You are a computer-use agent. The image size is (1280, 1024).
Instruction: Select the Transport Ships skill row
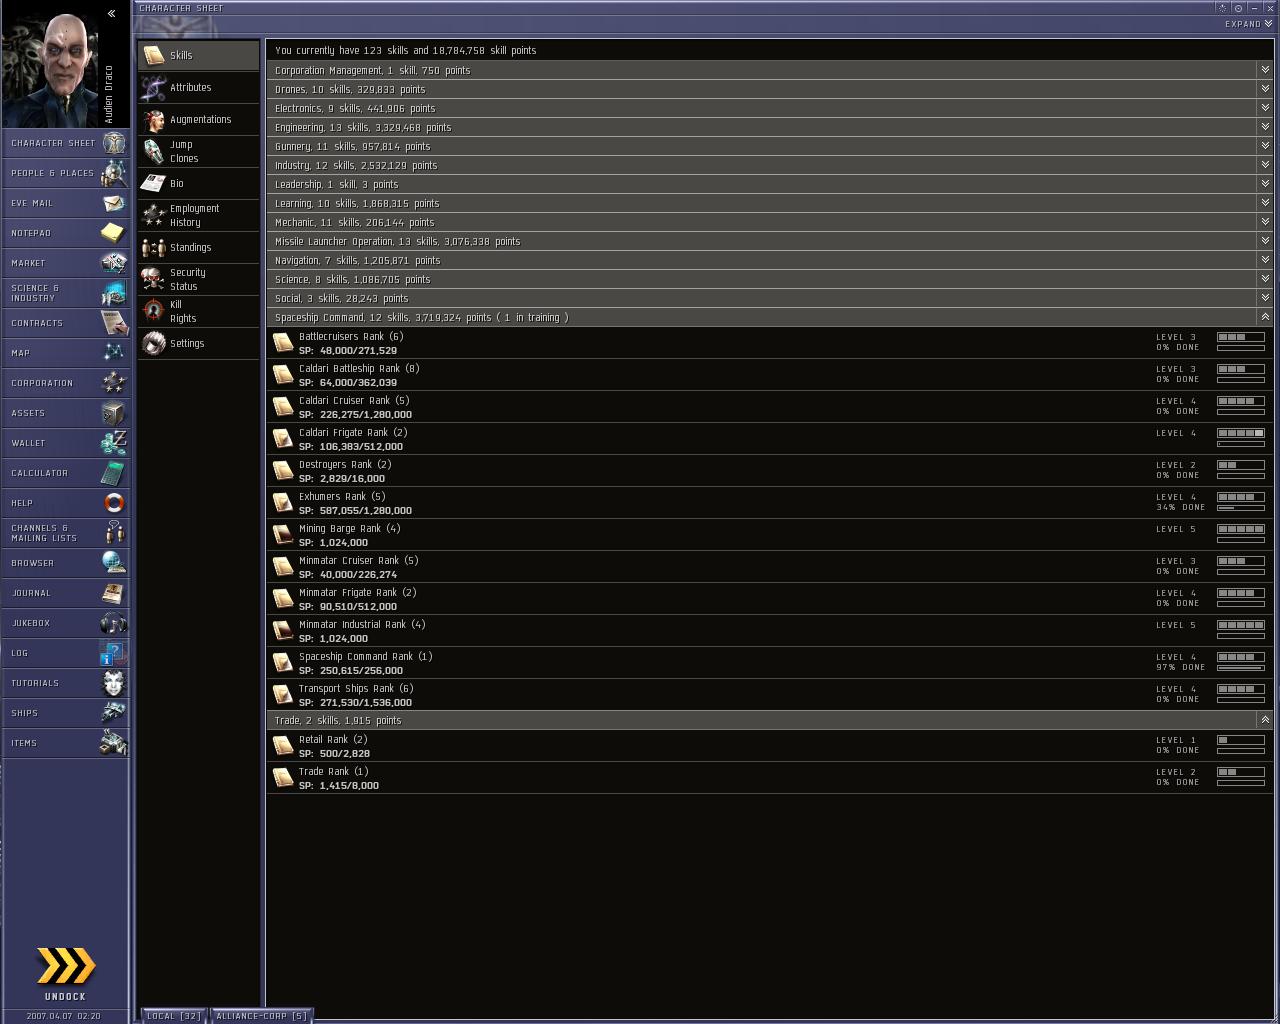coord(770,695)
